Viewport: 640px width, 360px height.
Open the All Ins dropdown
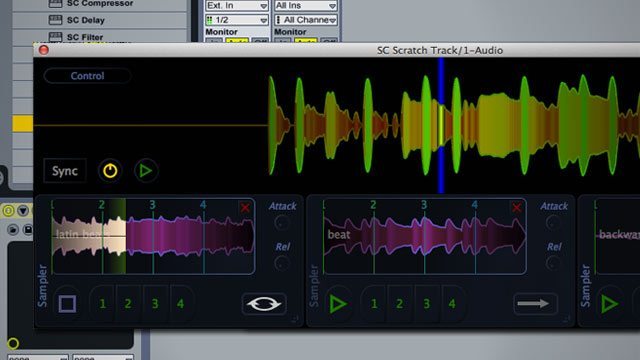pos(306,6)
